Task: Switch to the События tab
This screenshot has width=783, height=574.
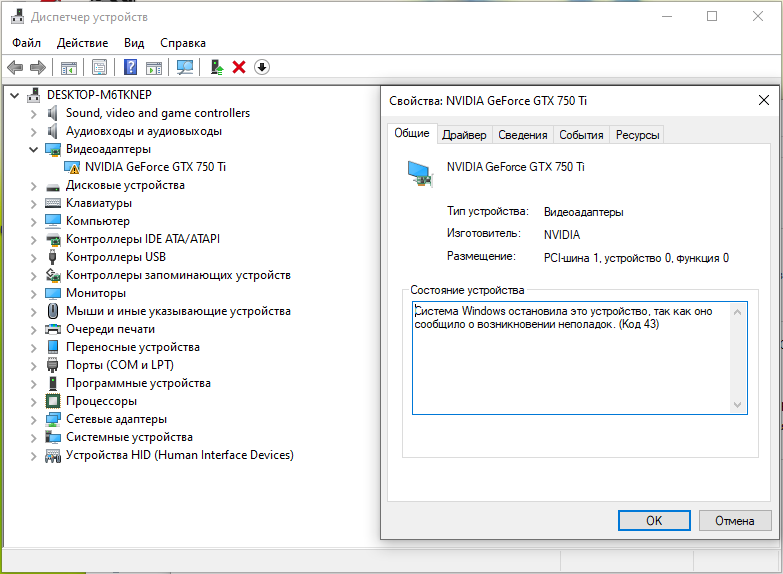Action: 581,135
